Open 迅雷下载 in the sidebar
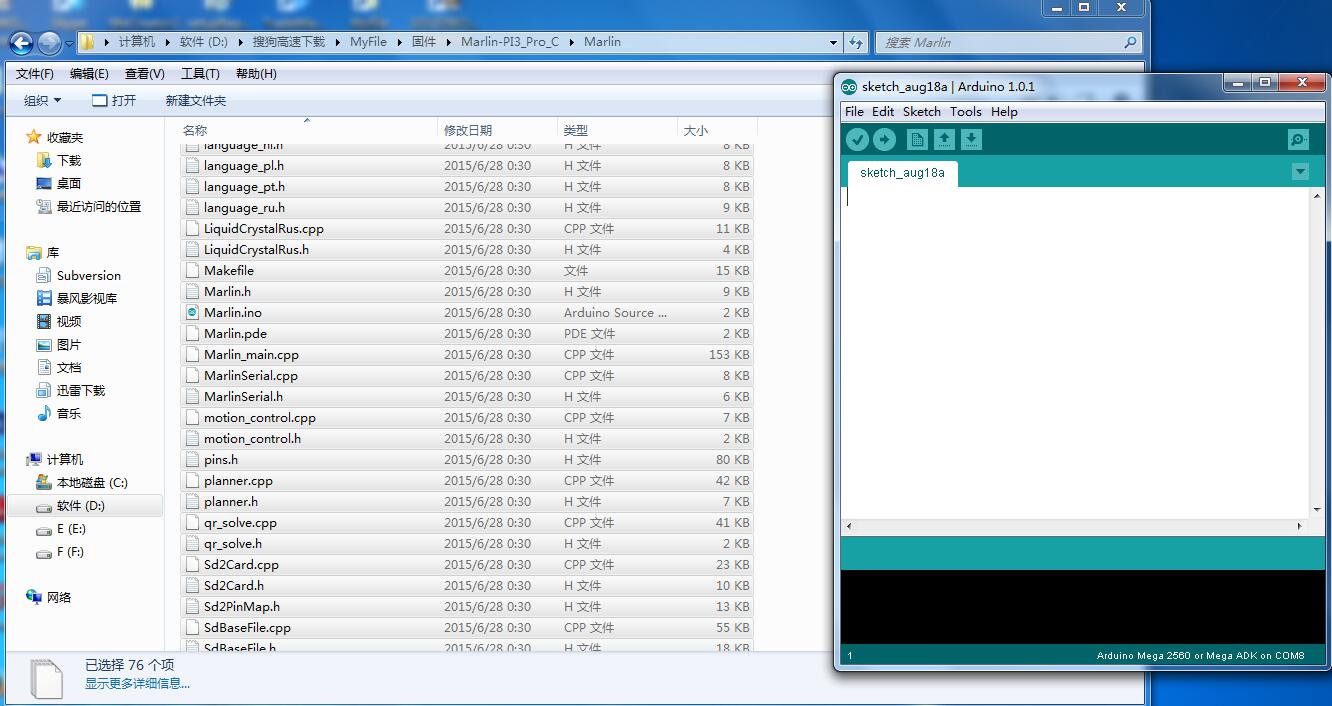 (81, 391)
